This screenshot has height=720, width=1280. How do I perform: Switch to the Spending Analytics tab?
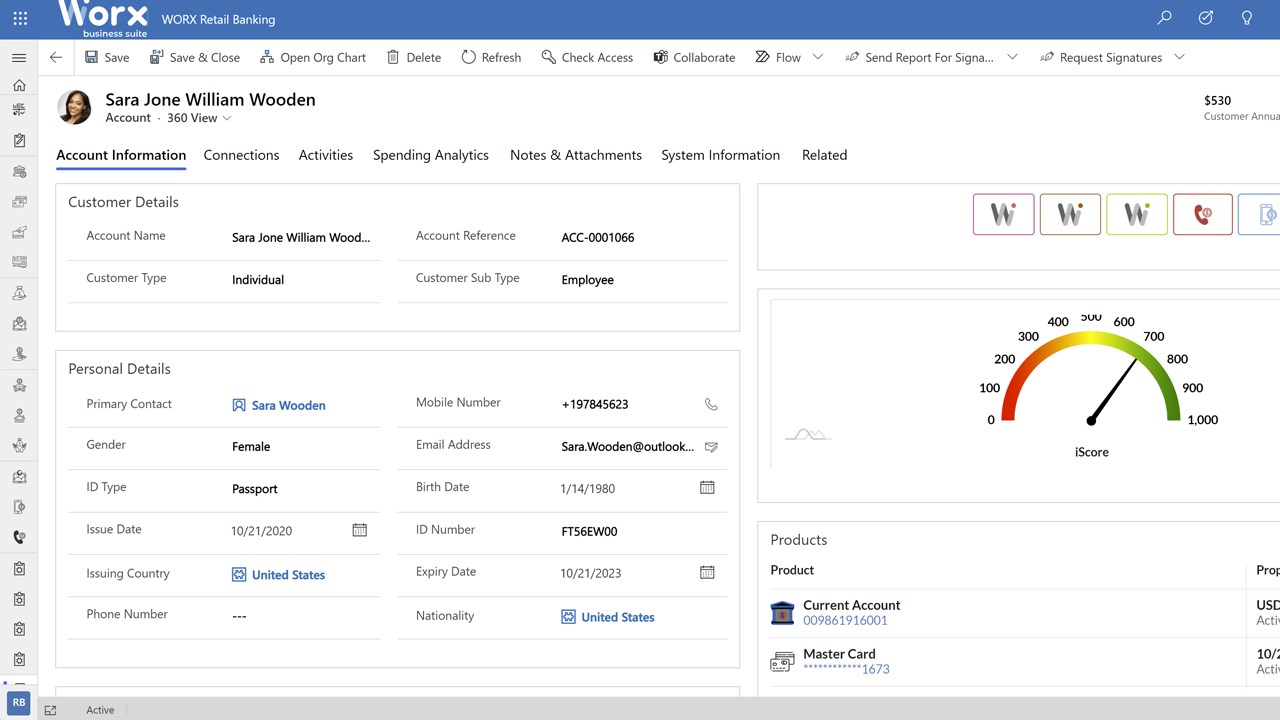pos(431,155)
